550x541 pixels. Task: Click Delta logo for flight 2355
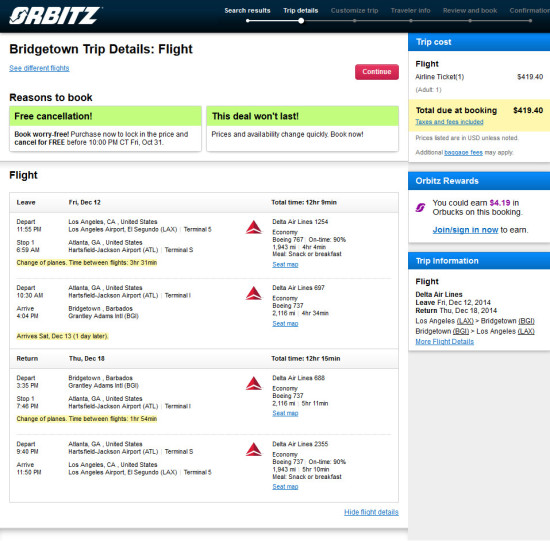(x=254, y=449)
